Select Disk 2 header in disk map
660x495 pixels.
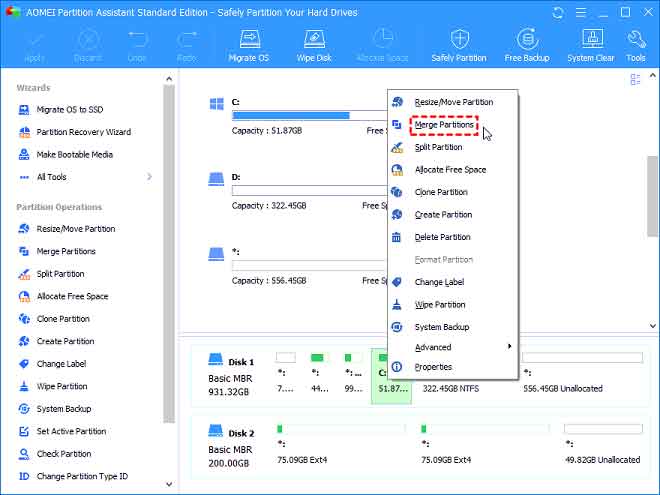pyautogui.click(x=231, y=448)
